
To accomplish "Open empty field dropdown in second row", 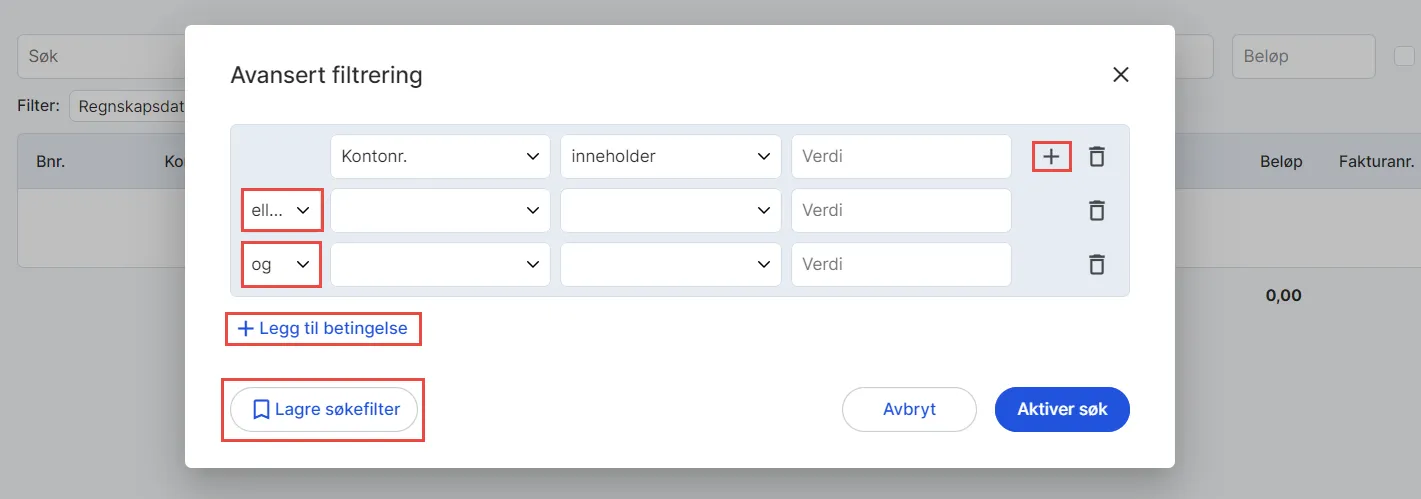I will [440, 211].
